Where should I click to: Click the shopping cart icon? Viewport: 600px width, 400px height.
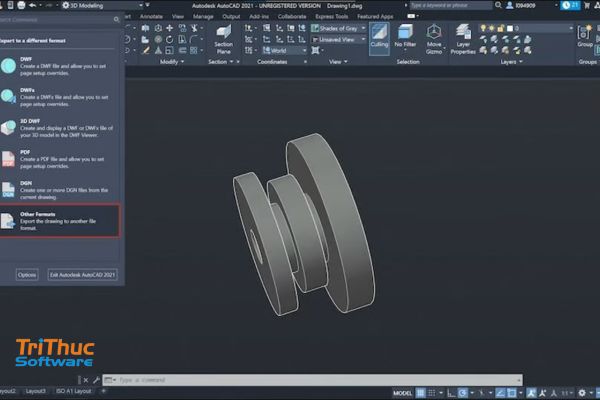click(x=587, y=5)
